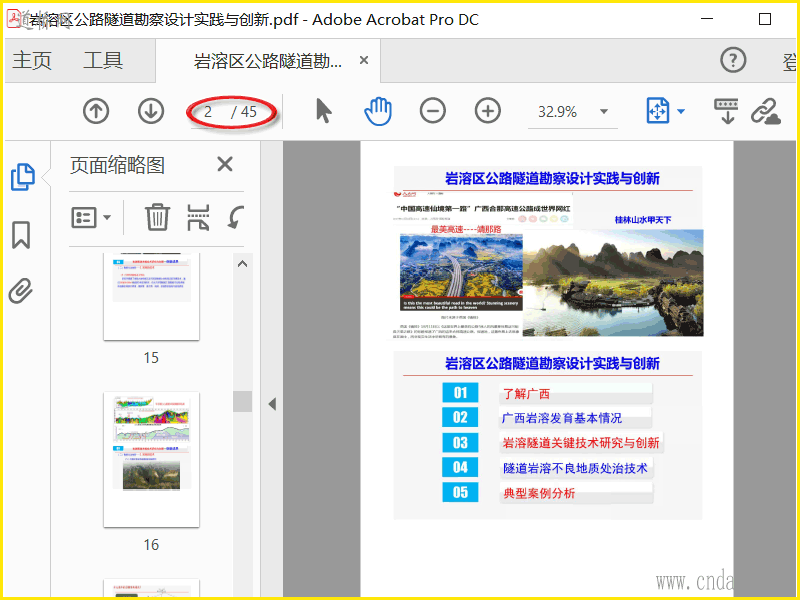Open the bookmarks sidebar icon
Image resolution: width=800 pixels, height=600 pixels.
[21, 235]
